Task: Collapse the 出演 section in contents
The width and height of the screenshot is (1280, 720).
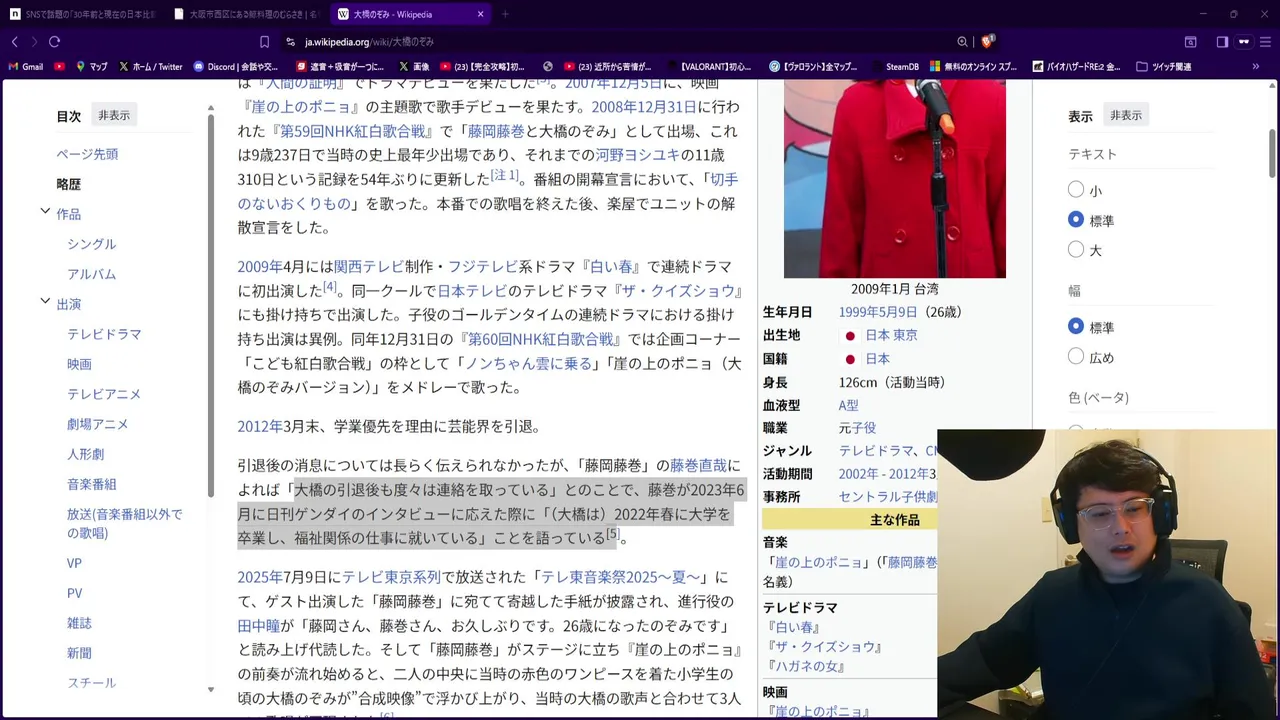Action: pos(45,302)
